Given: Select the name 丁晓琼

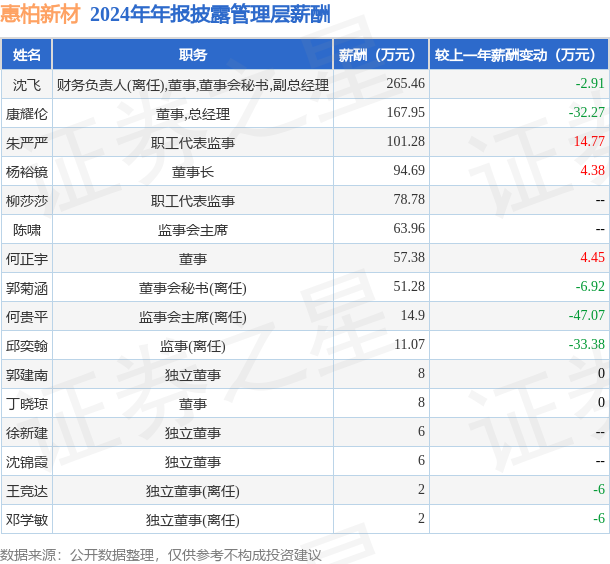Looking at the screenshot, I should point(26,404).
